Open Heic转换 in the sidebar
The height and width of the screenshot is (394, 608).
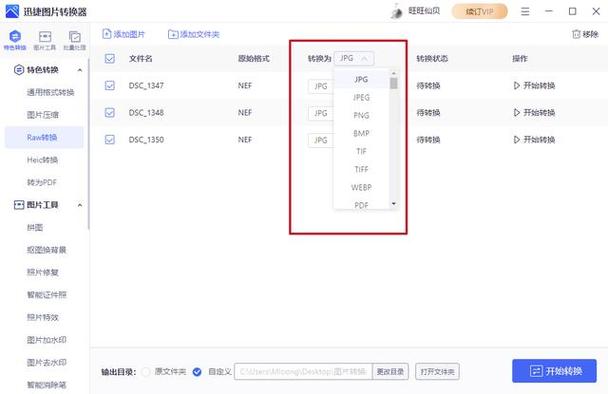click(x=42, y=160)
